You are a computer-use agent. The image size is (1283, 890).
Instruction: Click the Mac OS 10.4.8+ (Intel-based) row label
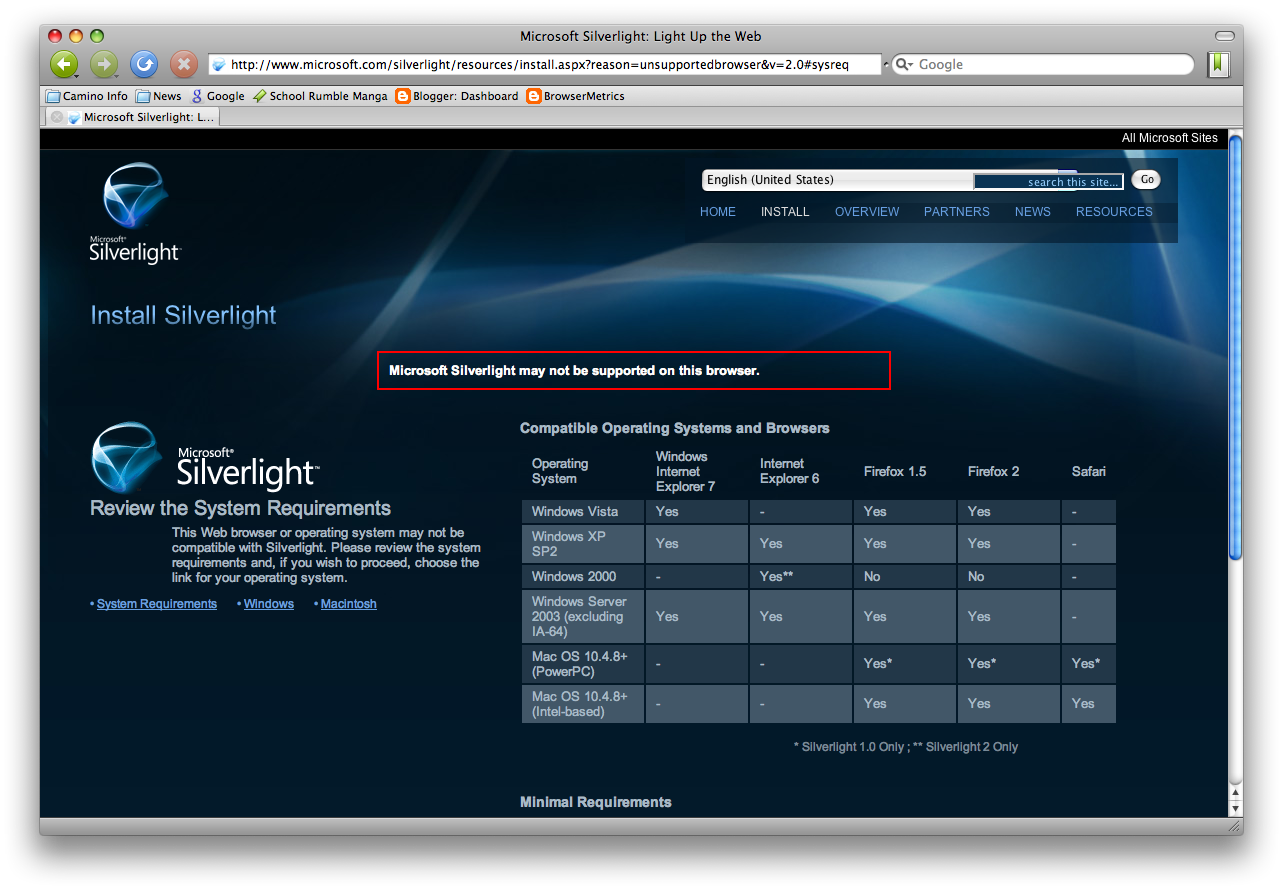580,704
